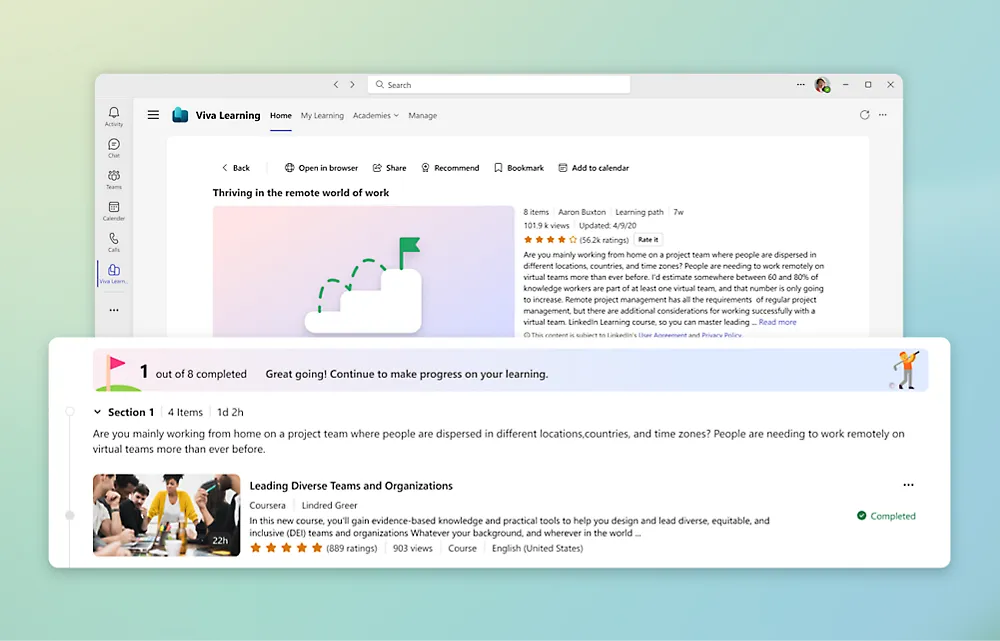This screenshot has height=641, width=1000.
Task: Switch to the My Learning tab
Action: point(322,115)
